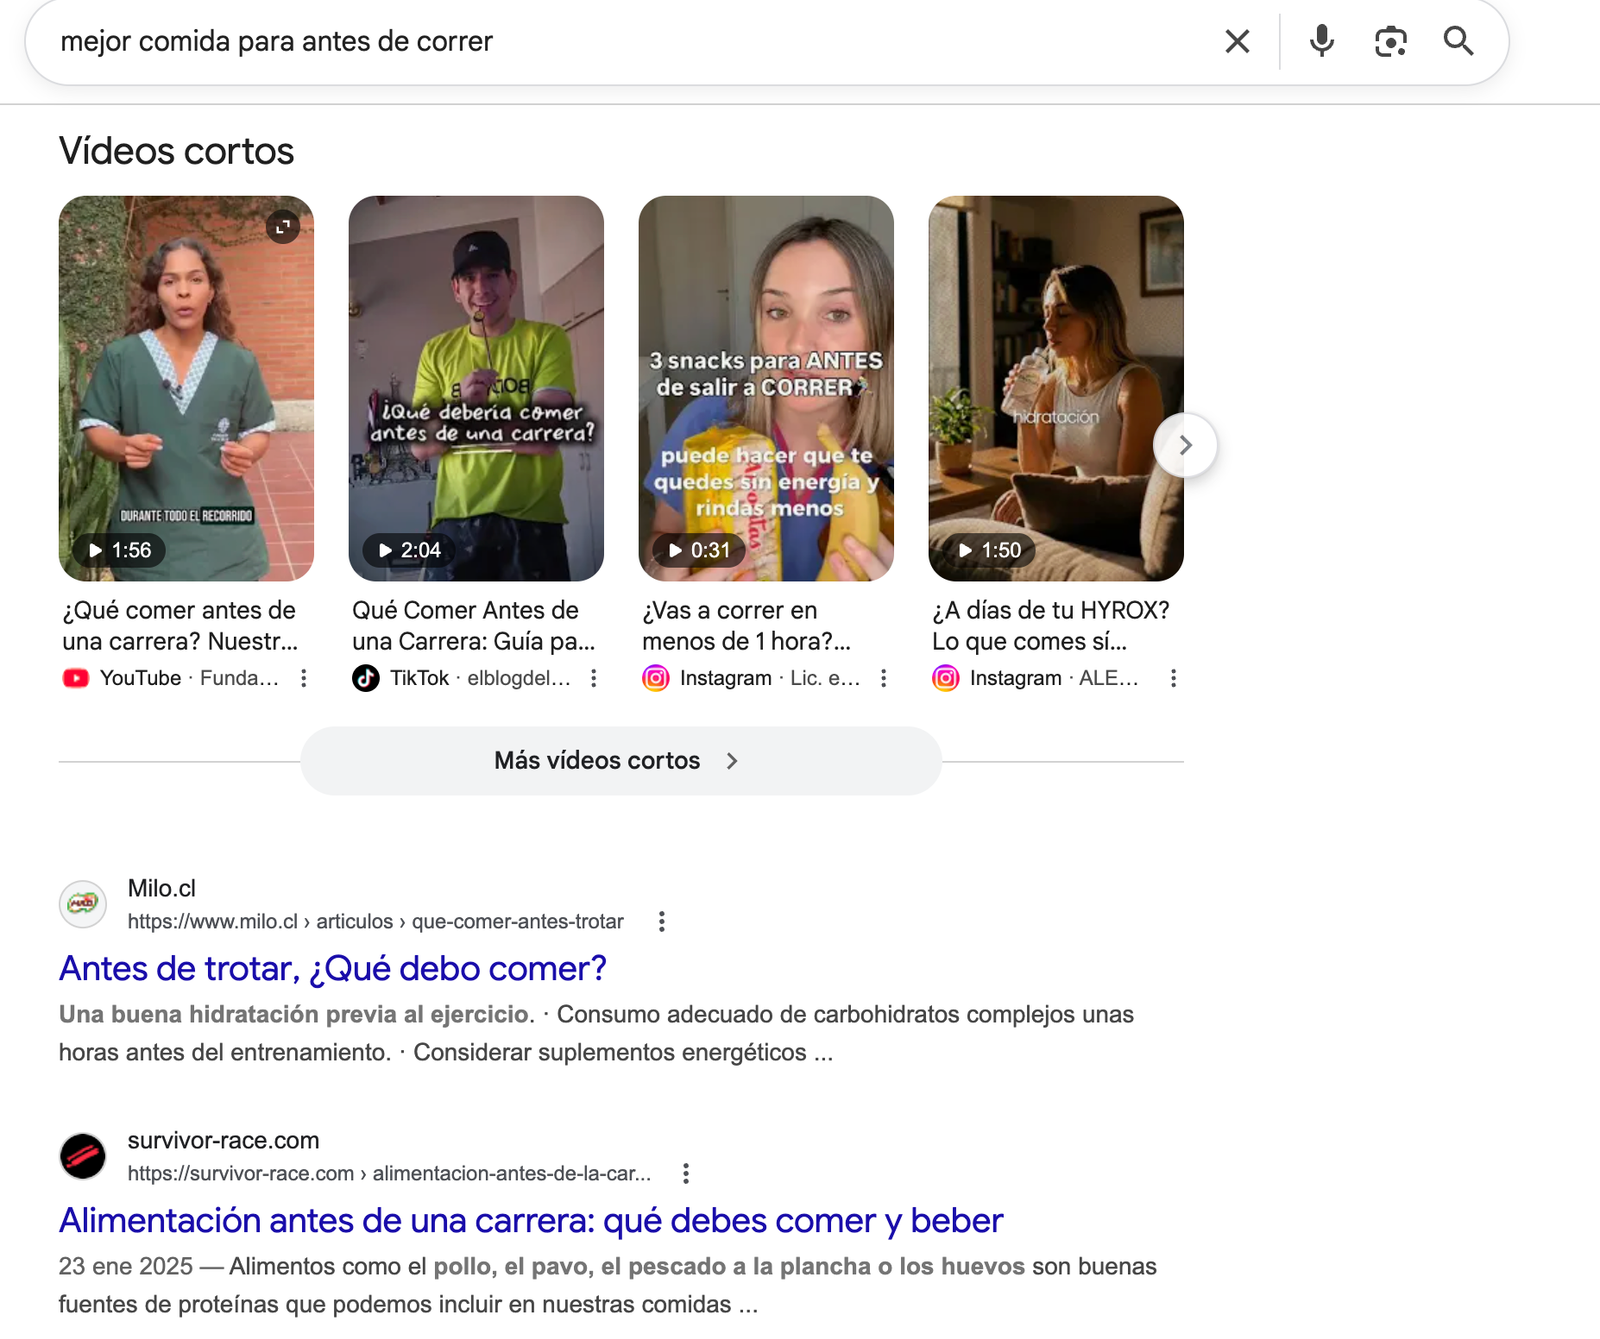Click the Milo.cl site favicon

coord(83,904)
